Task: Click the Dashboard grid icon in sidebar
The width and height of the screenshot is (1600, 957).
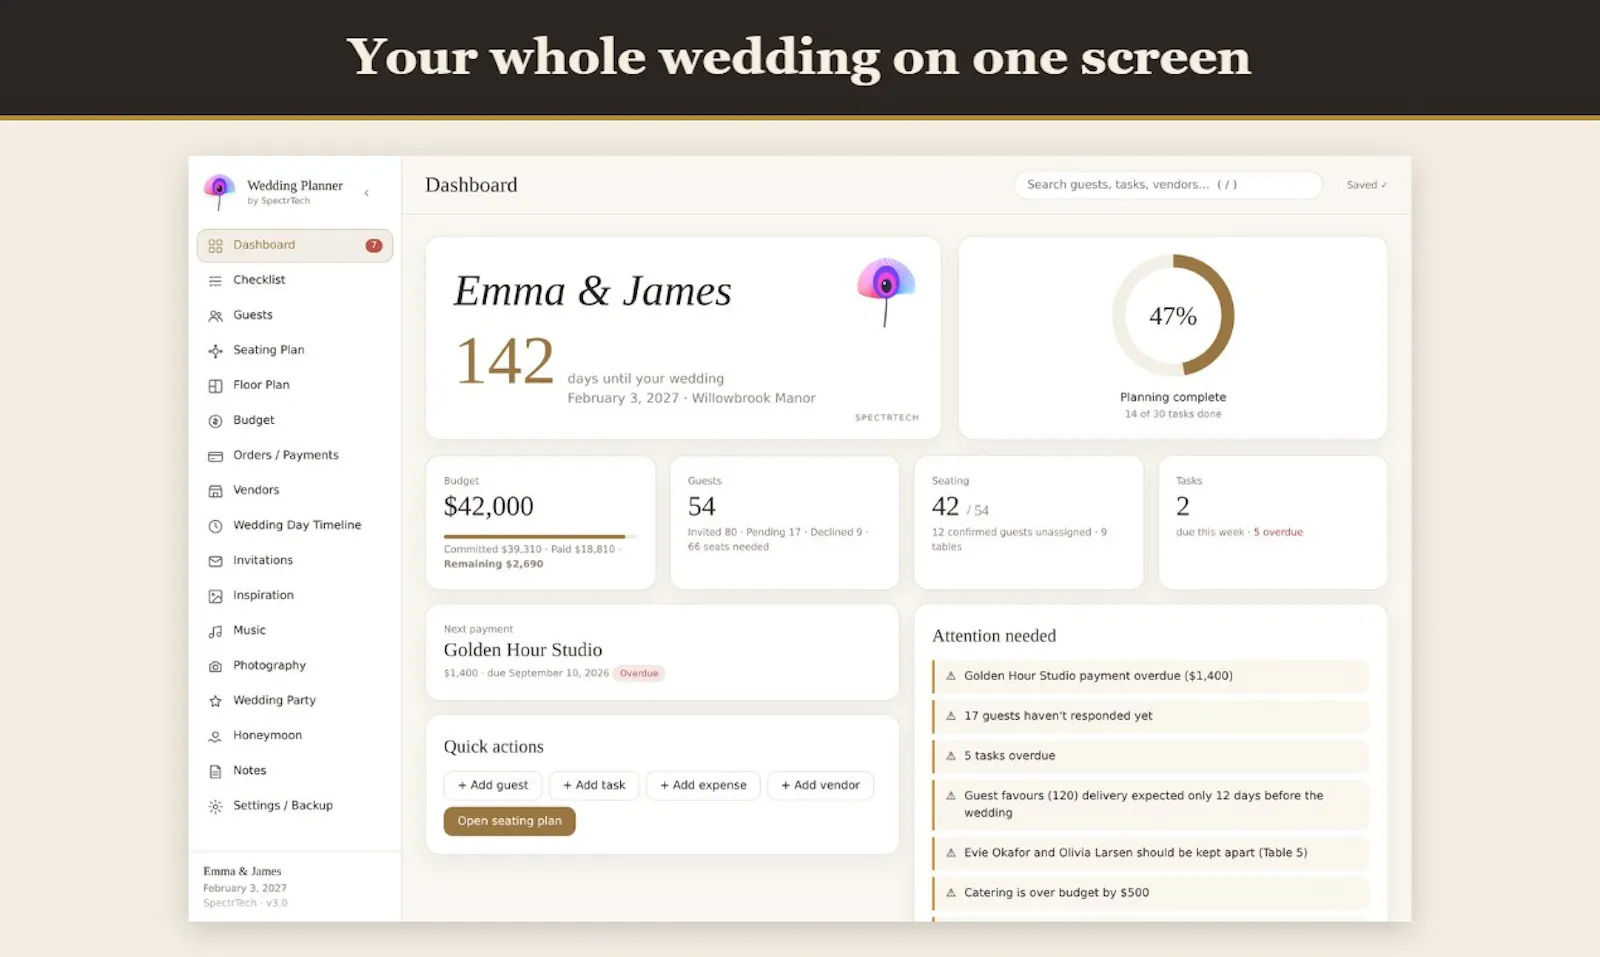Action: point(215,246)
